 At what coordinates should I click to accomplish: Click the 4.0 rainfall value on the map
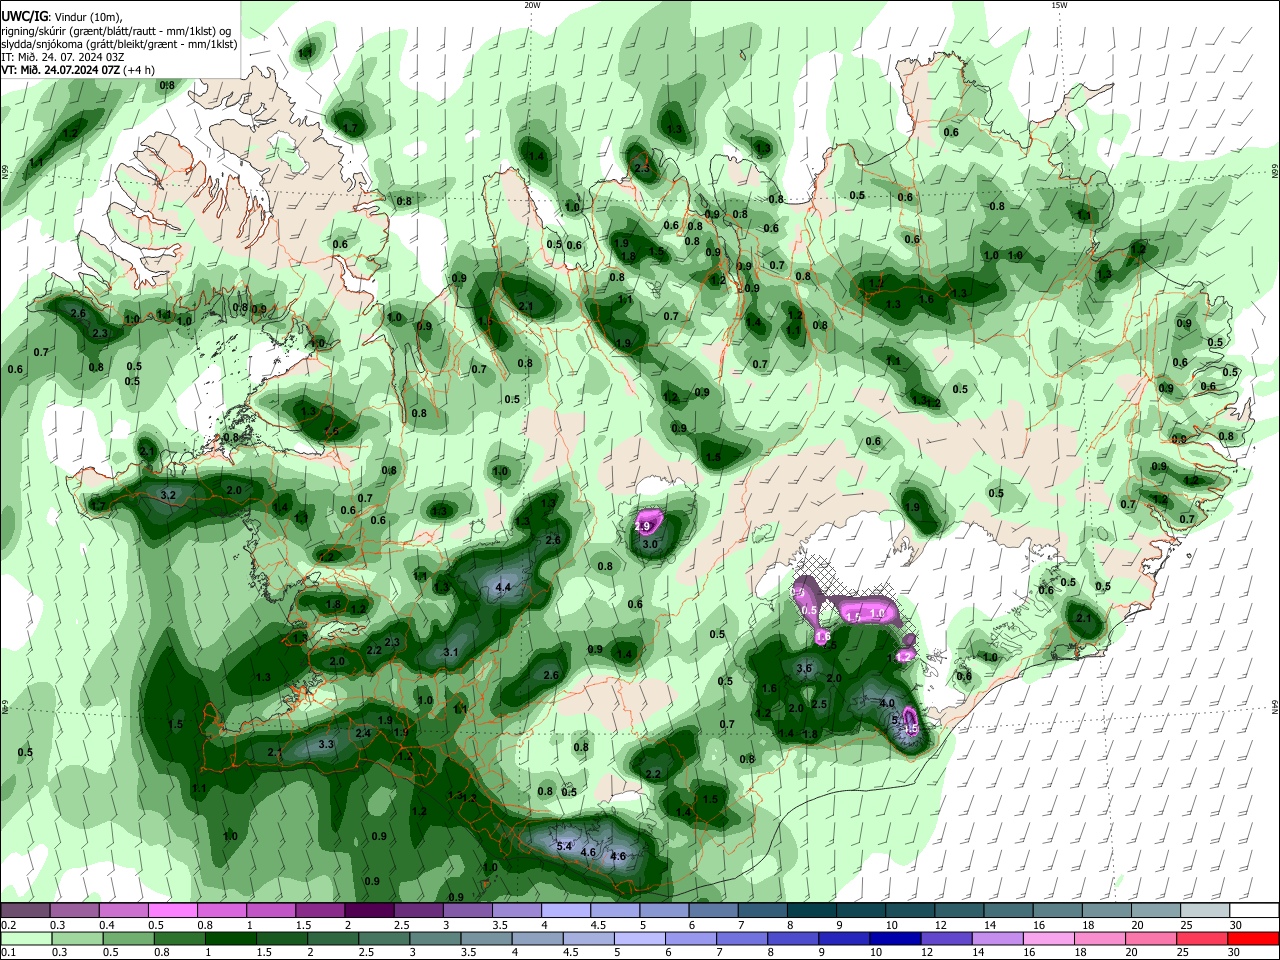pos(887,704)
